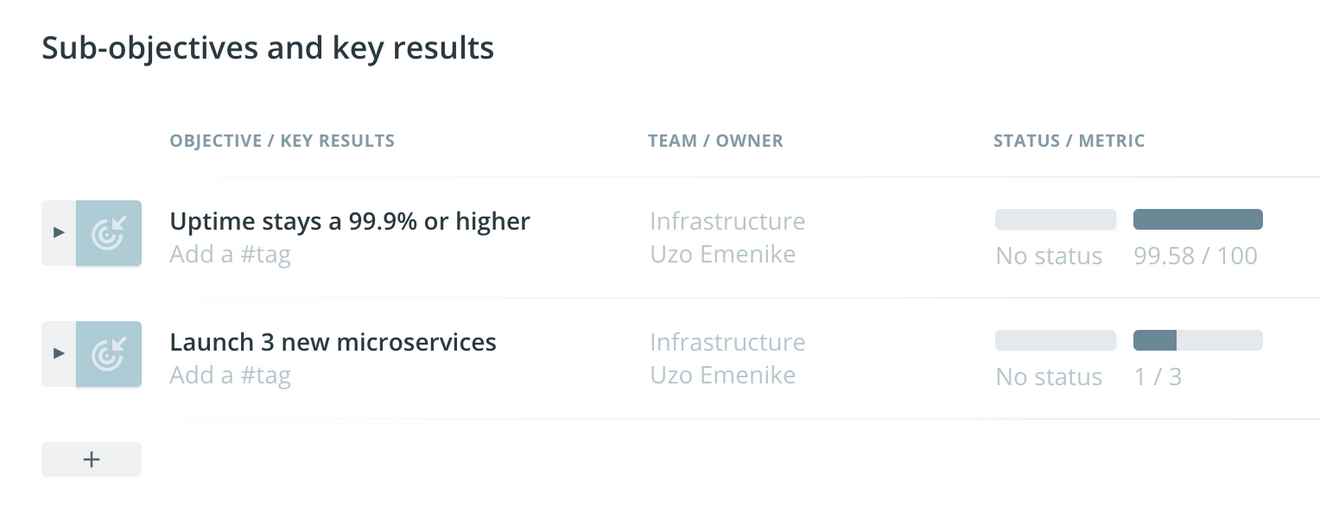Click owner Uzo Emenike on microservices row
Screen dimensions: 1320x506
(x=723, y=375)
